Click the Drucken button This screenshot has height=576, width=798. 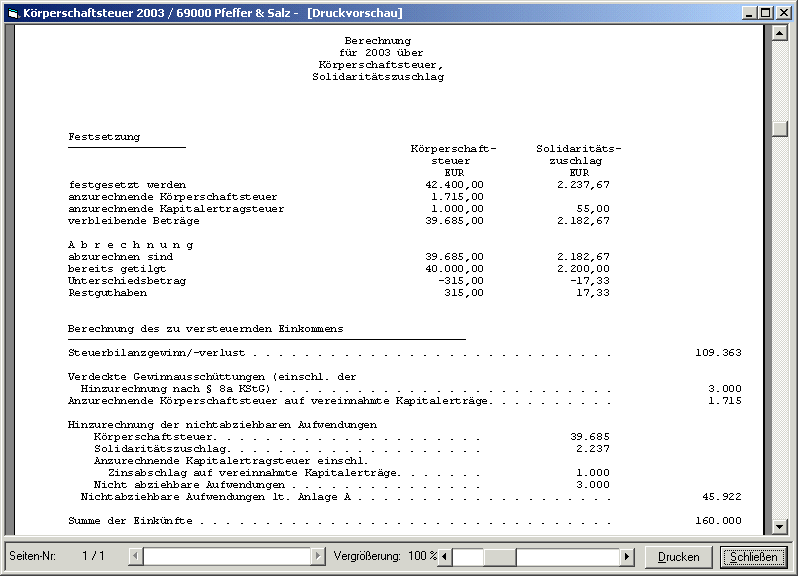click(x=678, y=557)
